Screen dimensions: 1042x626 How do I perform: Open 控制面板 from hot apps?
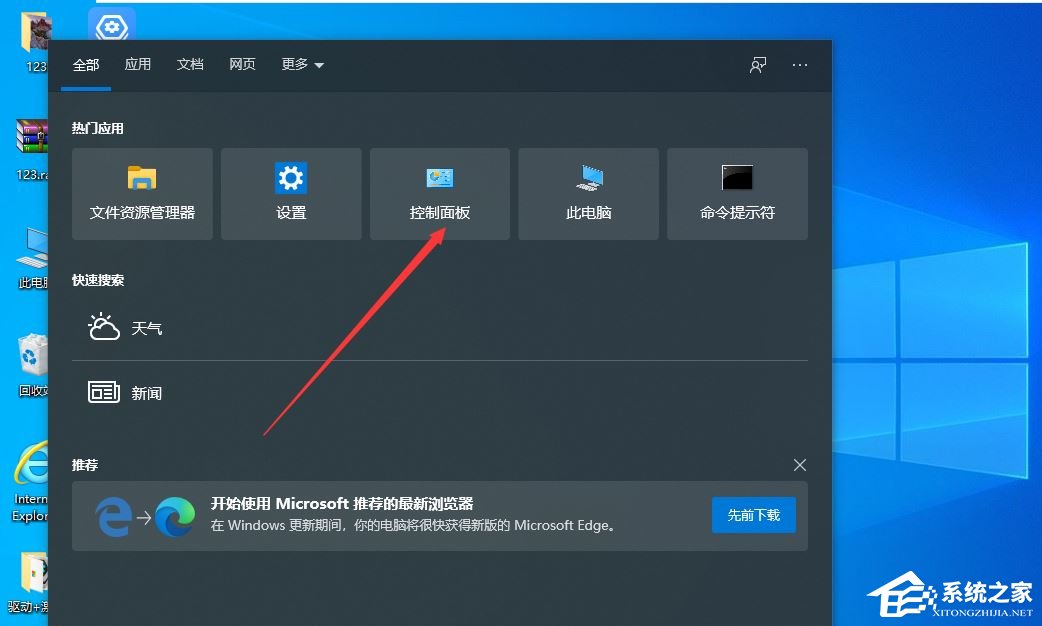point(439,193)
